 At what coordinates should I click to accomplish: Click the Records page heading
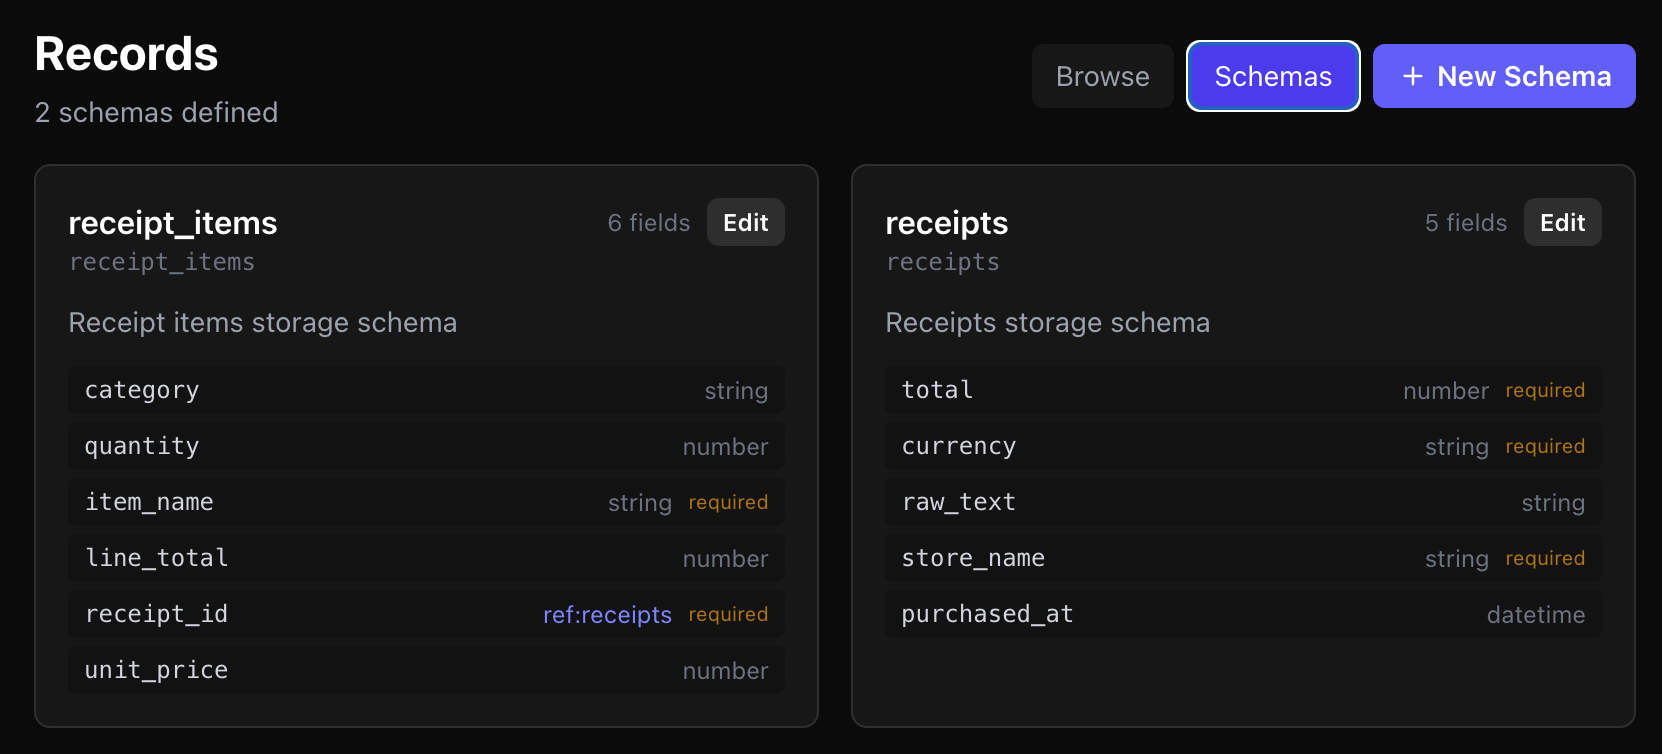126,54
